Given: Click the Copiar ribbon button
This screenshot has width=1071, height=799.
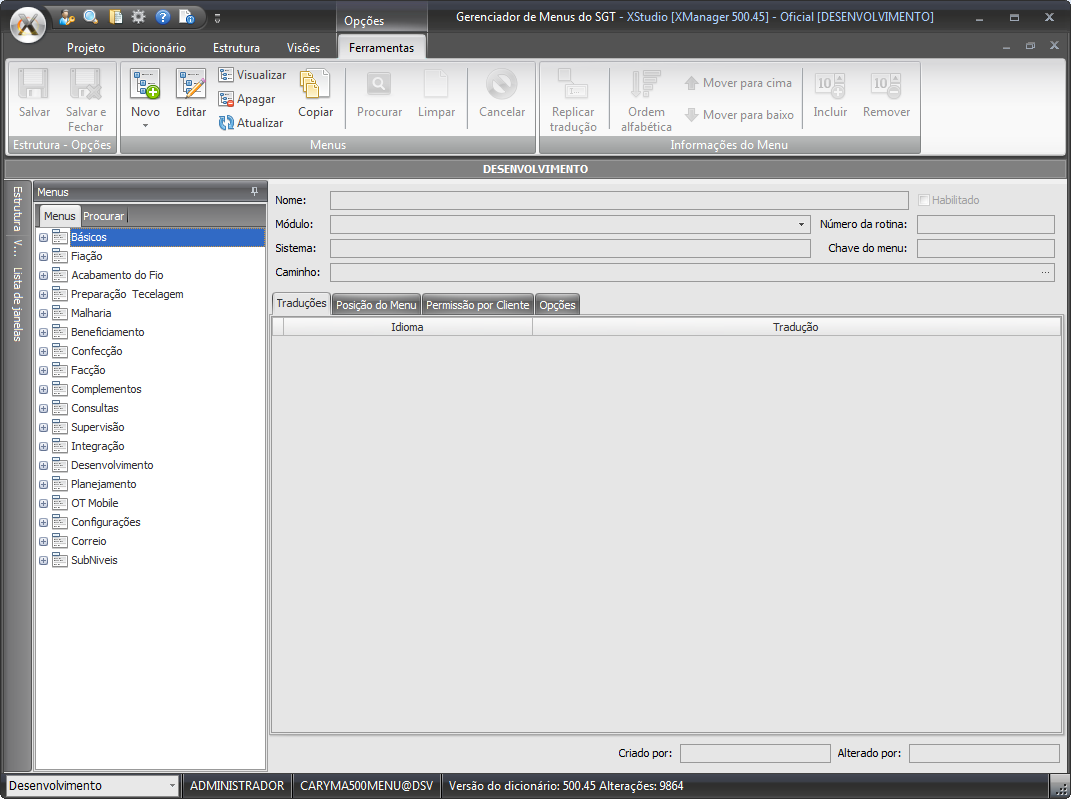Looking at the screenshot, I should (316, 94).
